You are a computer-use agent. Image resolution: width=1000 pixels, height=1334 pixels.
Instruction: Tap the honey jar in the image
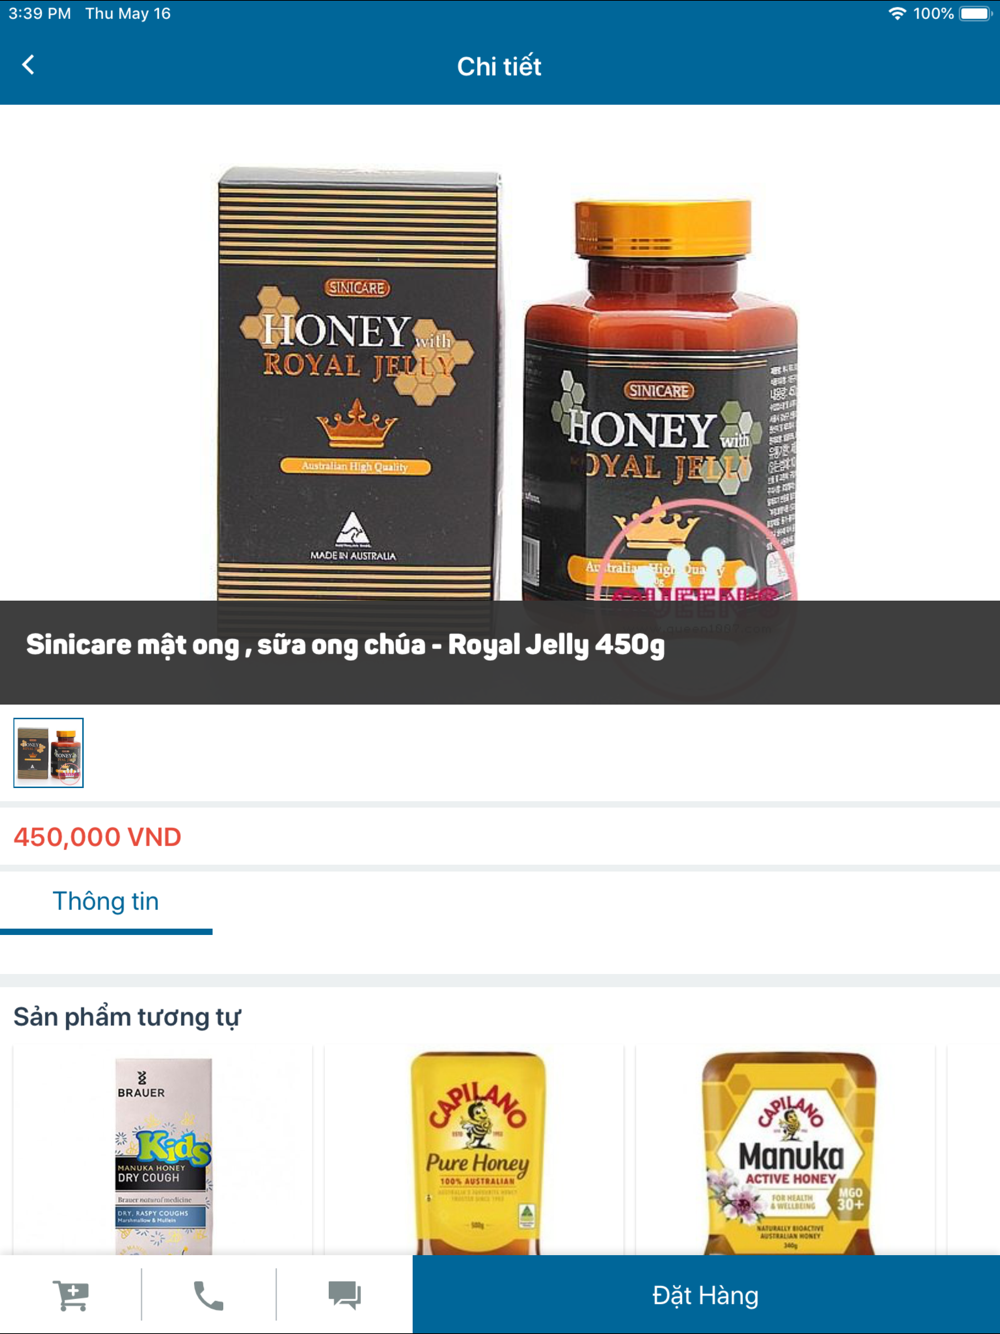[662, 400]
